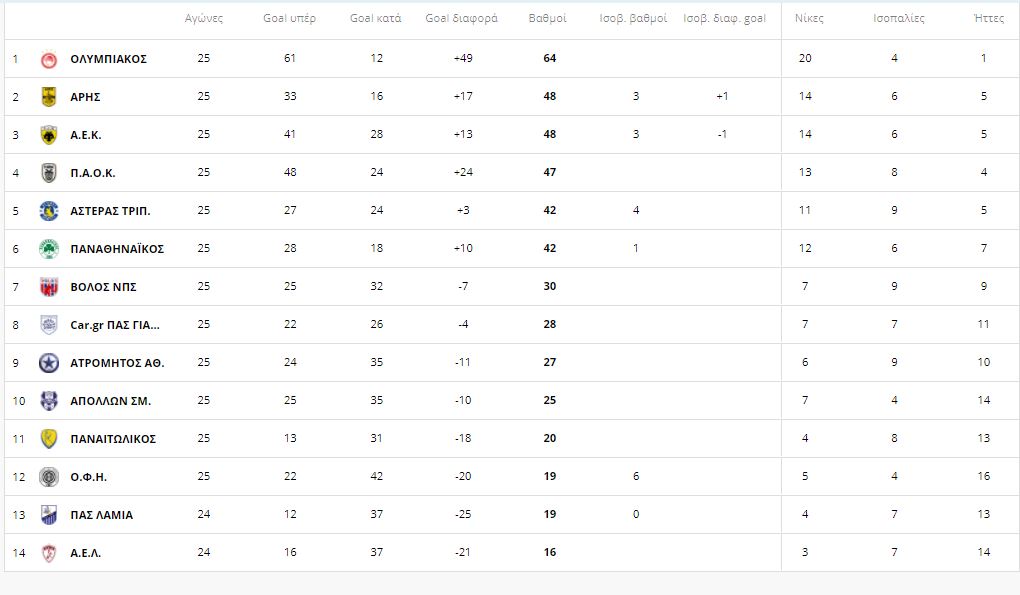Open the ΠΑΝΑΘΗΝΑΪΚΟΣ team link
1020x595 pixels.
point(117,249)
